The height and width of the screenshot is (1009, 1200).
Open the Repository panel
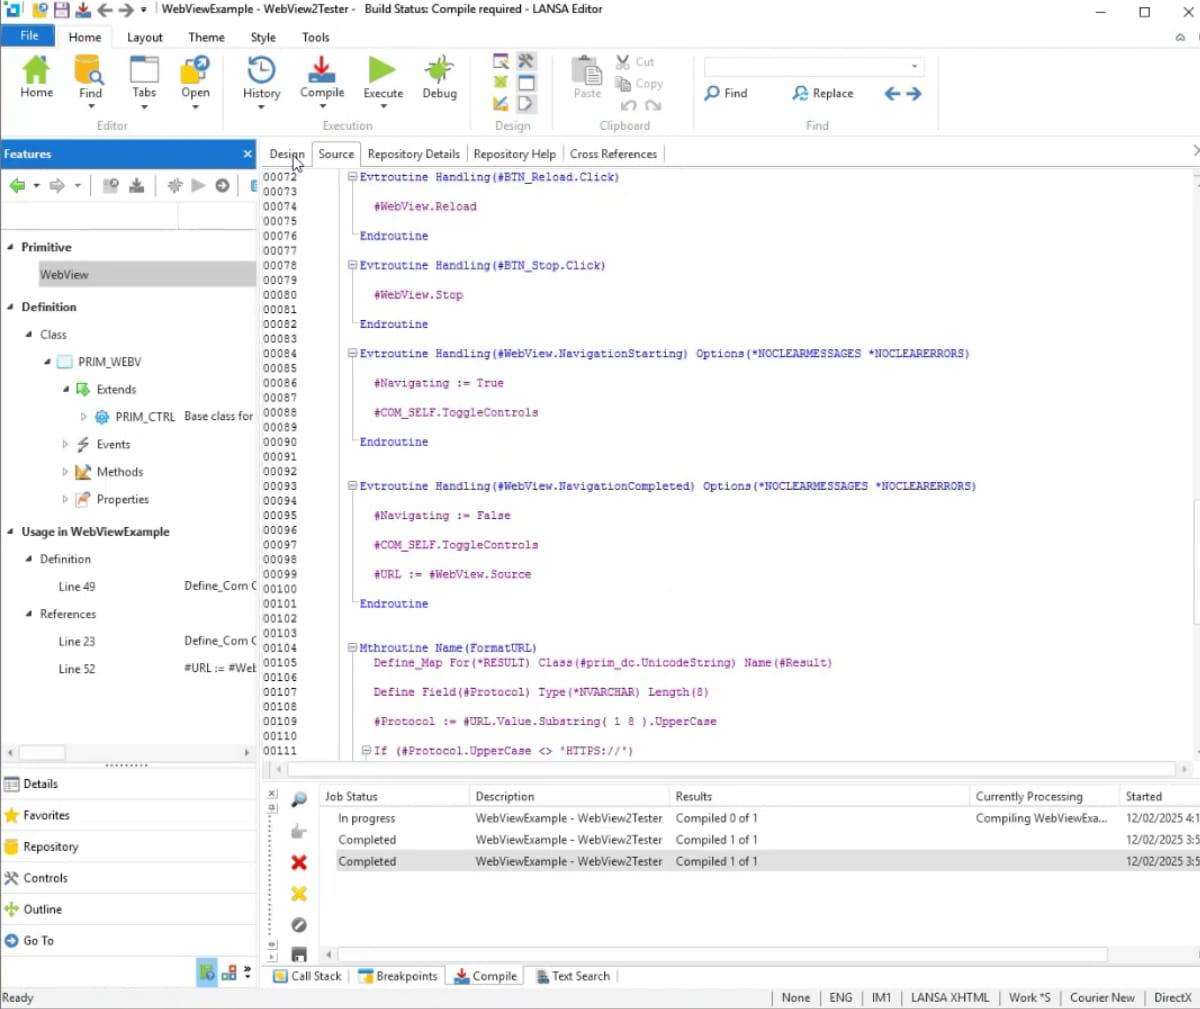(x=128, y=846)
